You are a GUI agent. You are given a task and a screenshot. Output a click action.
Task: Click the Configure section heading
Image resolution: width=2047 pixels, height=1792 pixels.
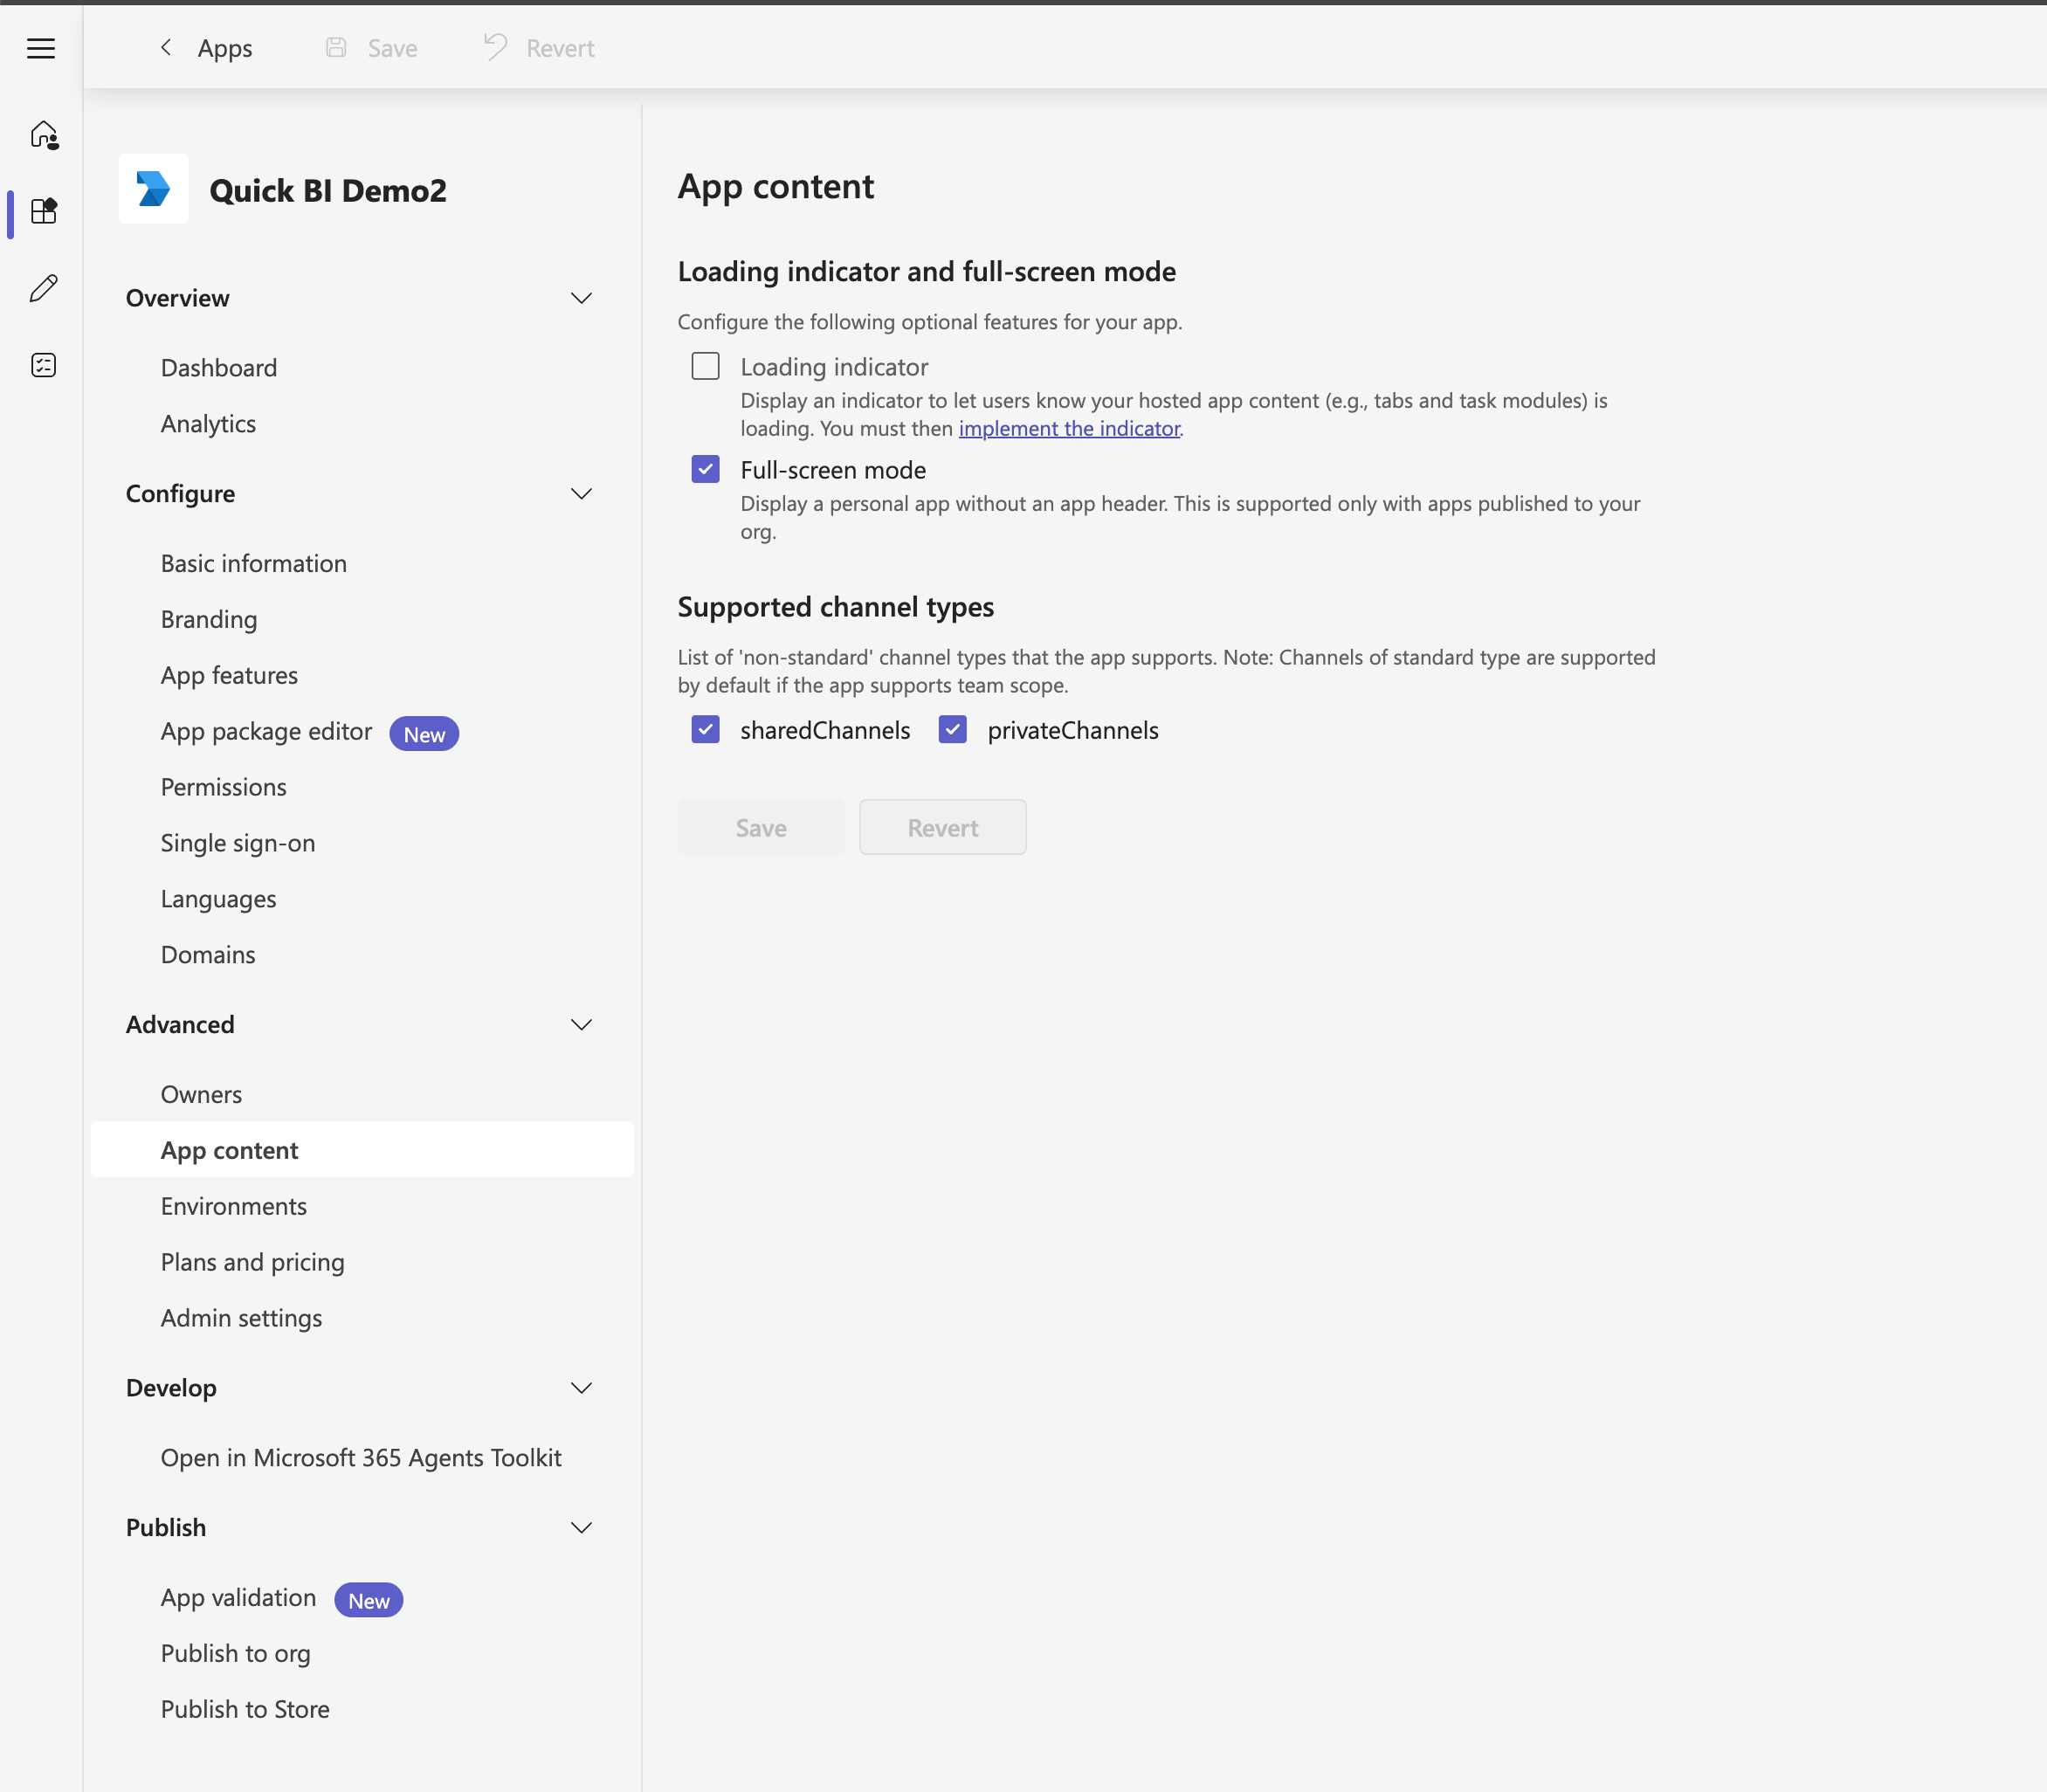tap(180, 493)
